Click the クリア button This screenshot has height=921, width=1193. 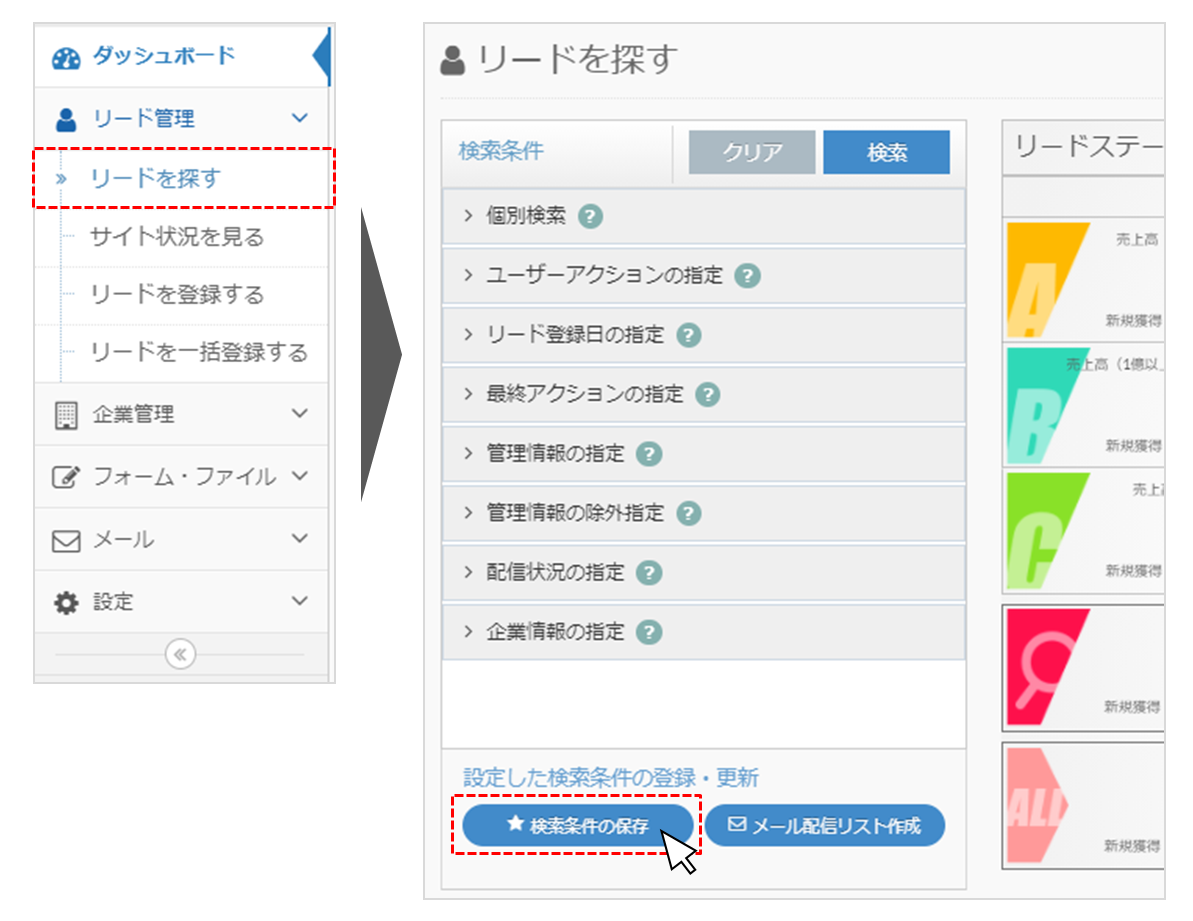(752, 152)
